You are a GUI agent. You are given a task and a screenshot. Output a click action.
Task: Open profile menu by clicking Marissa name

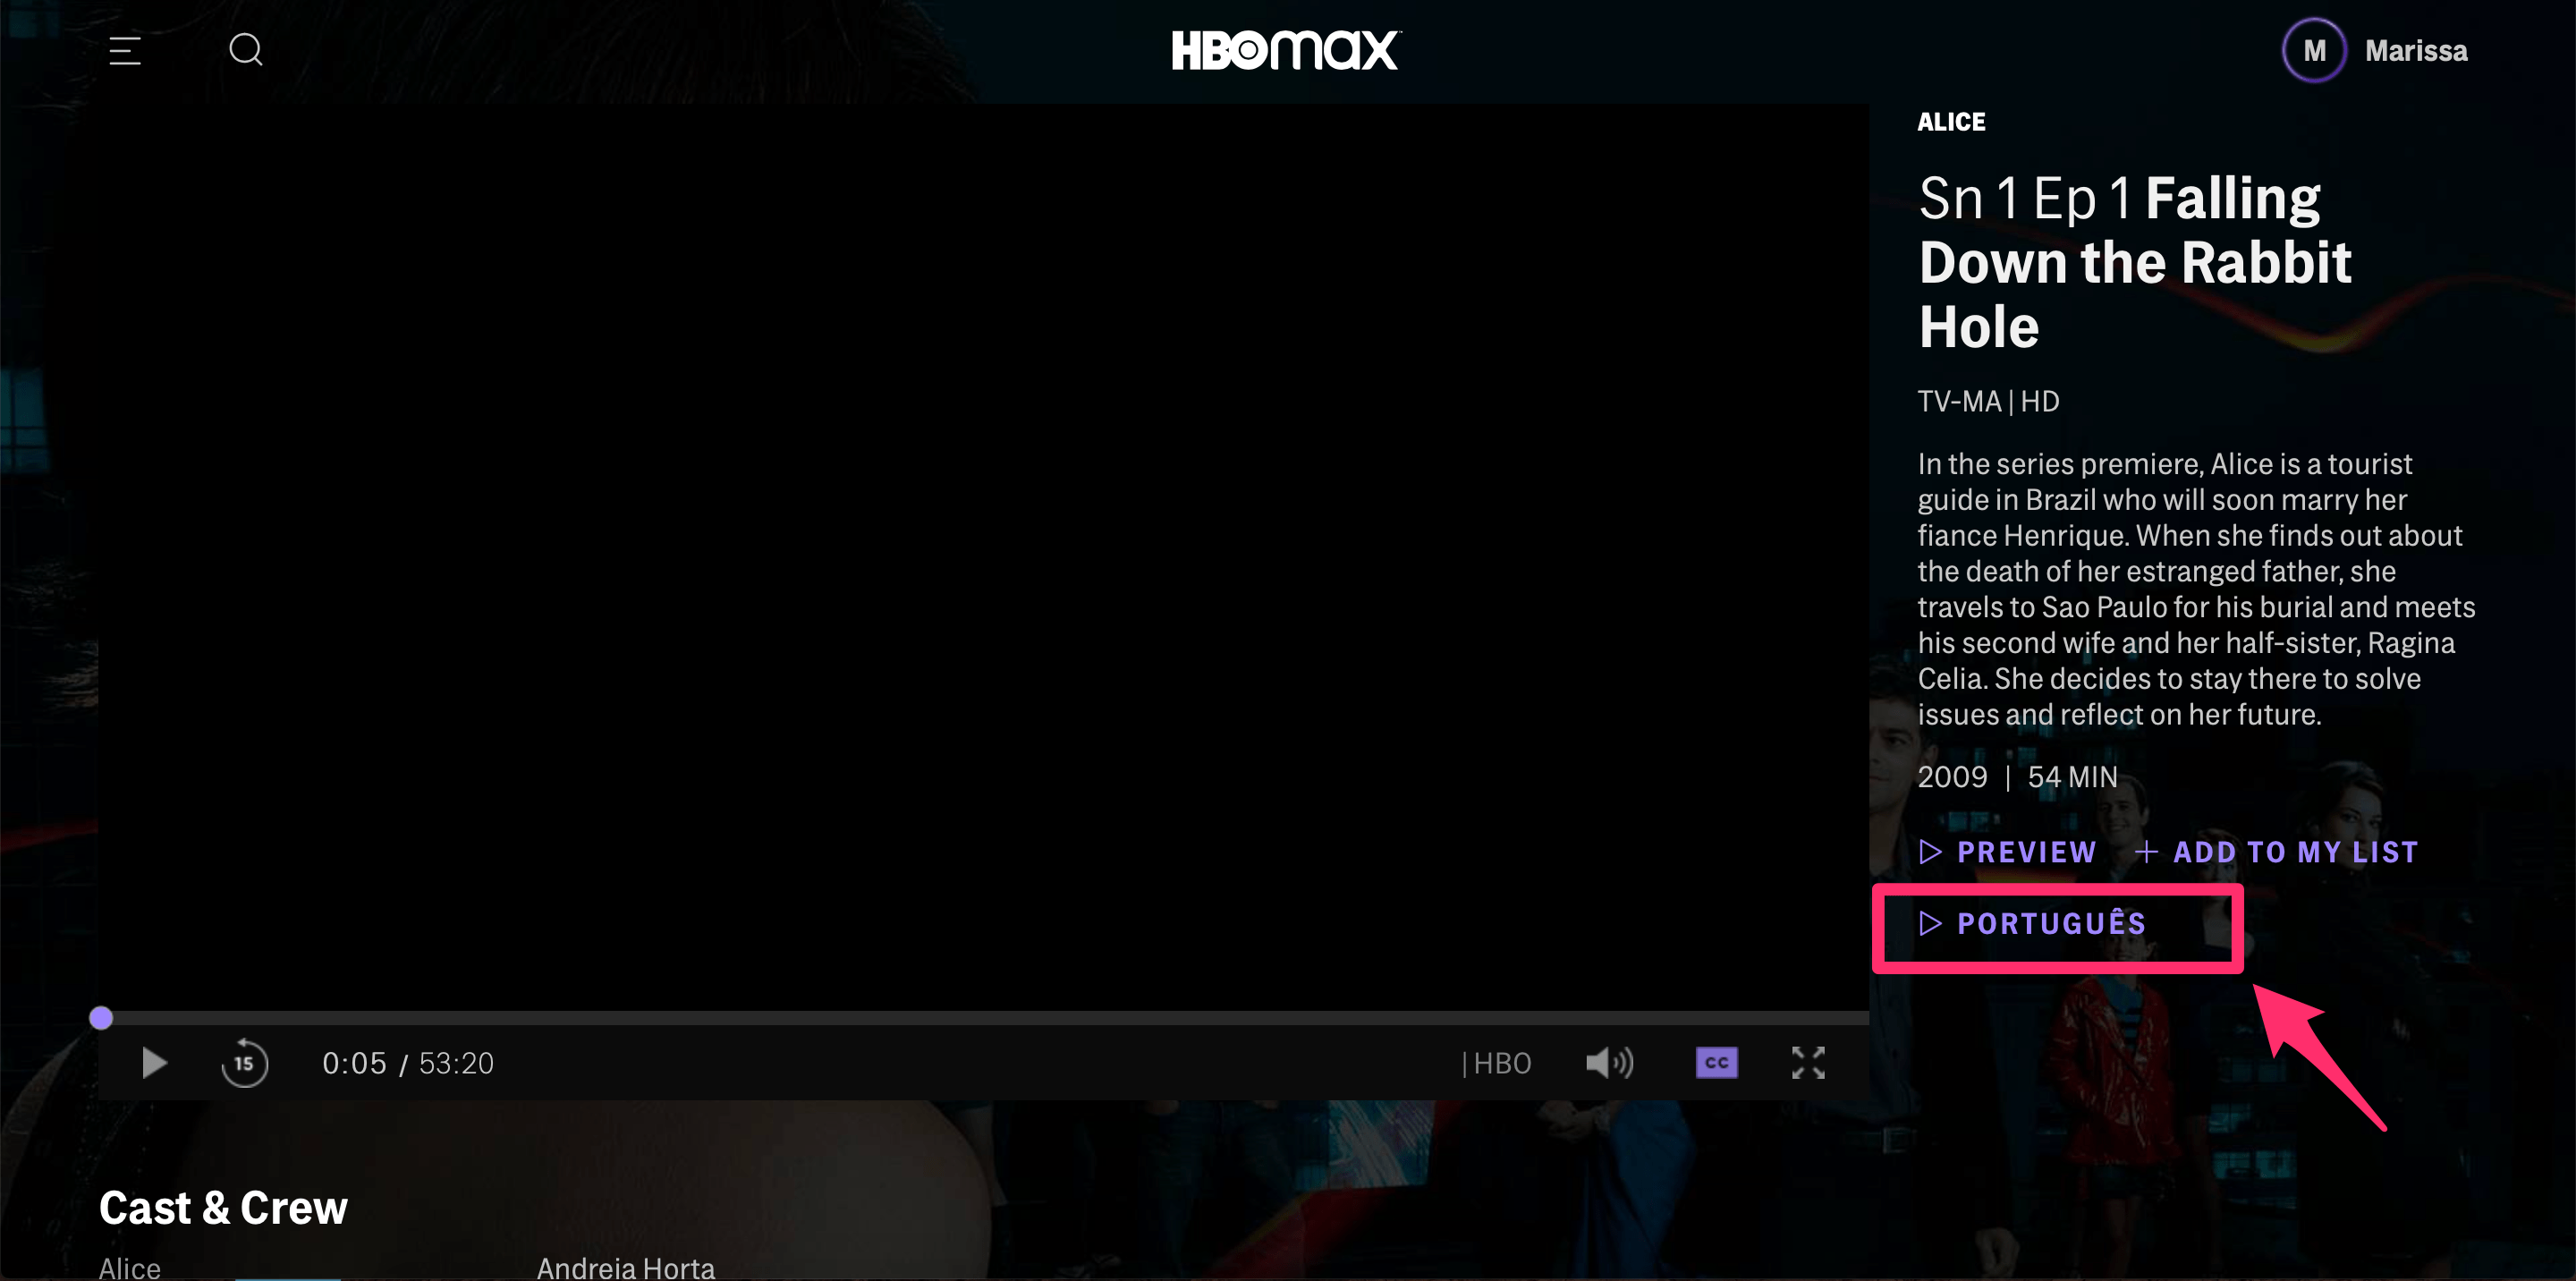2416,50
